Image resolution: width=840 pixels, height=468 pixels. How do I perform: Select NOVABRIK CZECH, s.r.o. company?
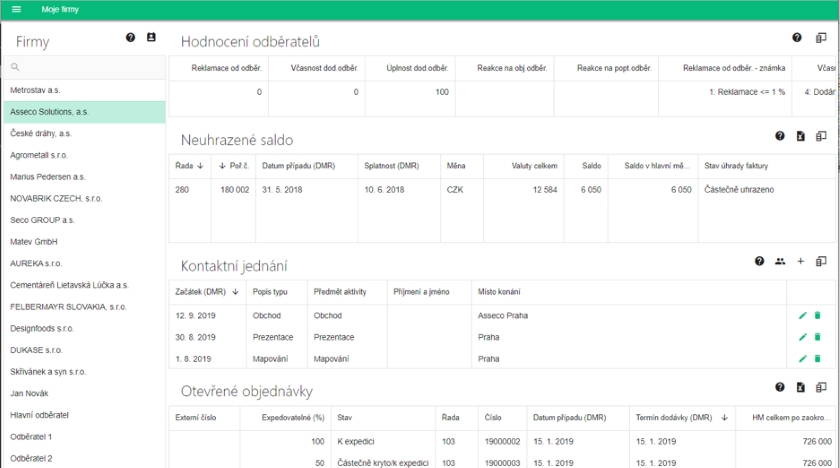pyautogui.click(x=85, y=199)
